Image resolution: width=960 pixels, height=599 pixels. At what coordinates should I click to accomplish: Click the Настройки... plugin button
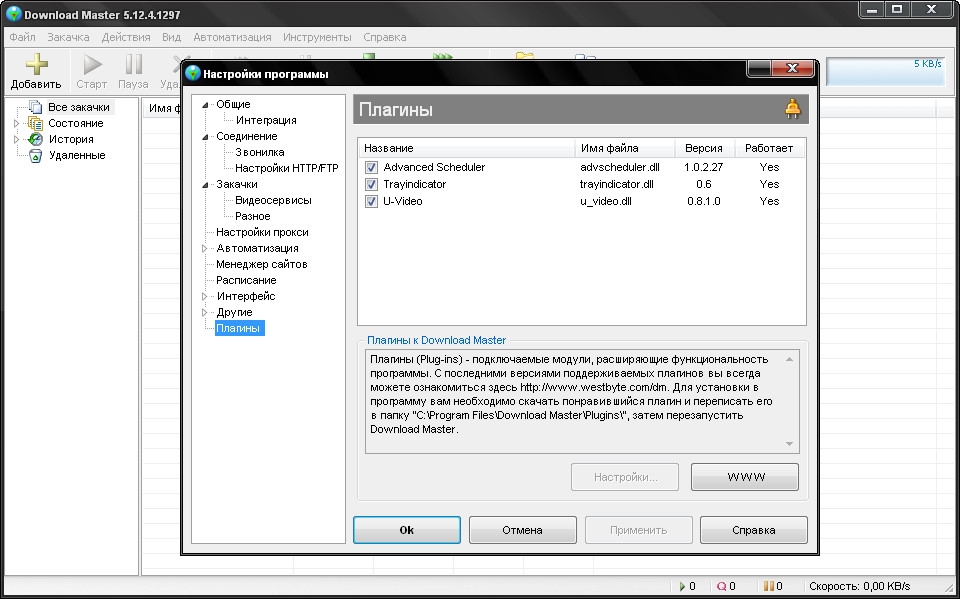click(x=625, y=477)
